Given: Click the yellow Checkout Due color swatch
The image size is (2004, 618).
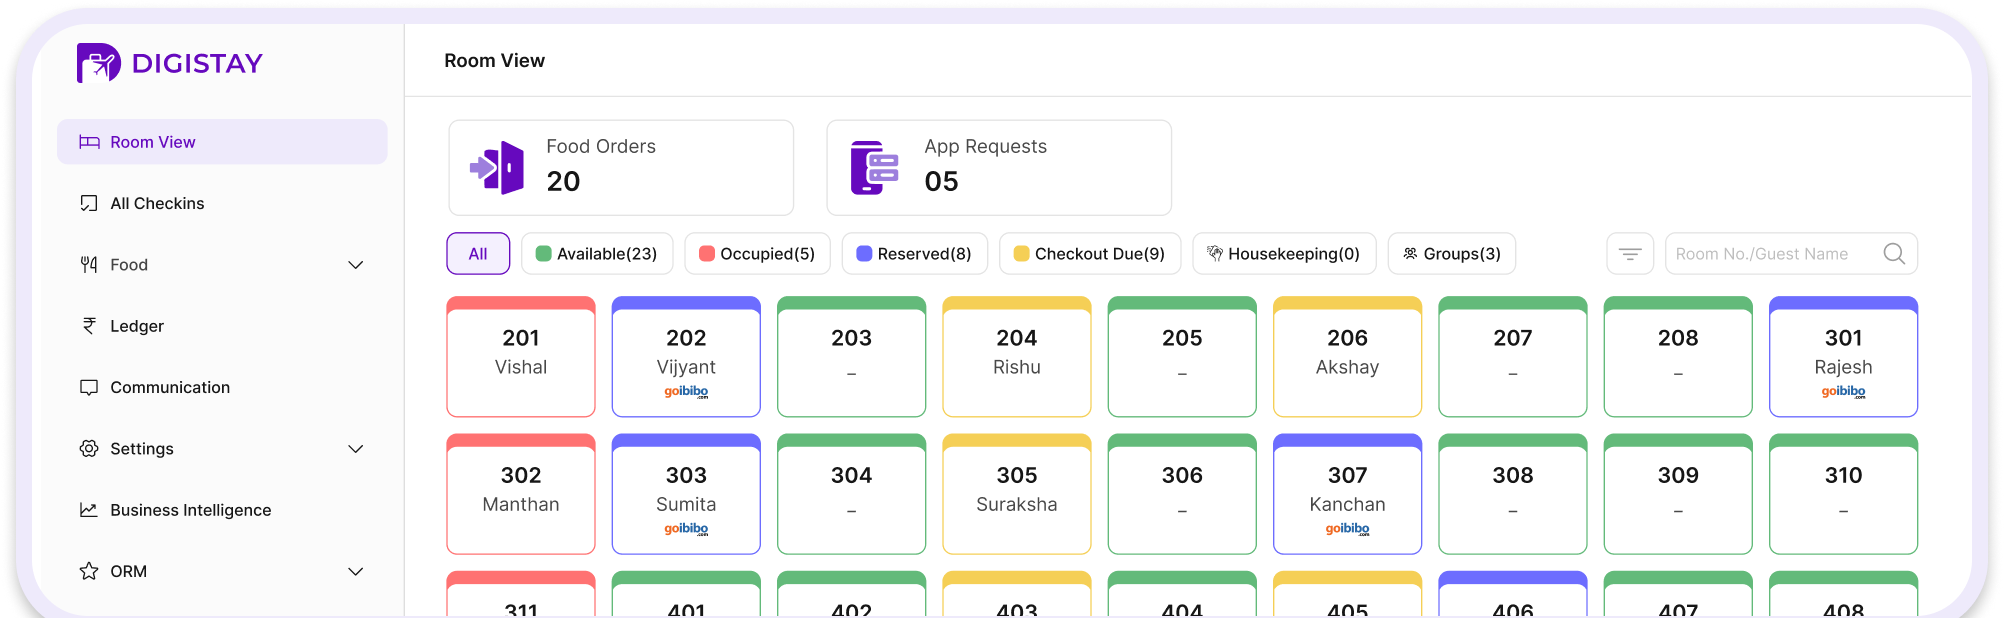Looking at the screenshot, I should pyautogui.click(x=1021, y=254).
